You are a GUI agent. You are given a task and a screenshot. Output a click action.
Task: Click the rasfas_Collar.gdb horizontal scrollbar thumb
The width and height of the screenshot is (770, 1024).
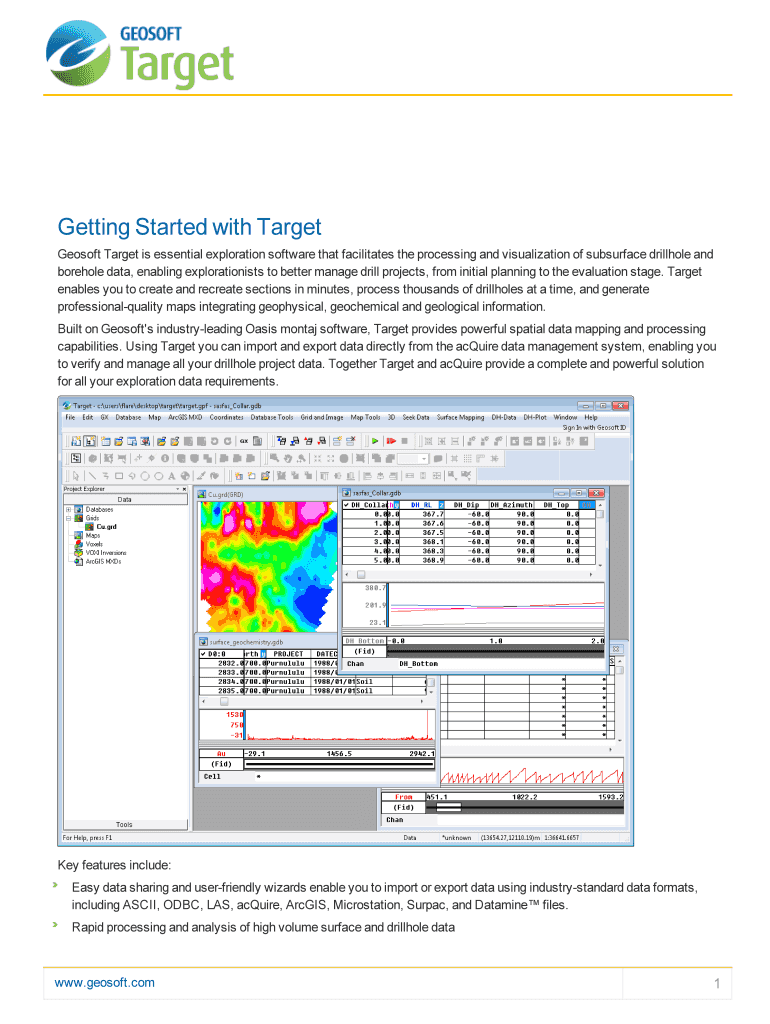[361, 575]
